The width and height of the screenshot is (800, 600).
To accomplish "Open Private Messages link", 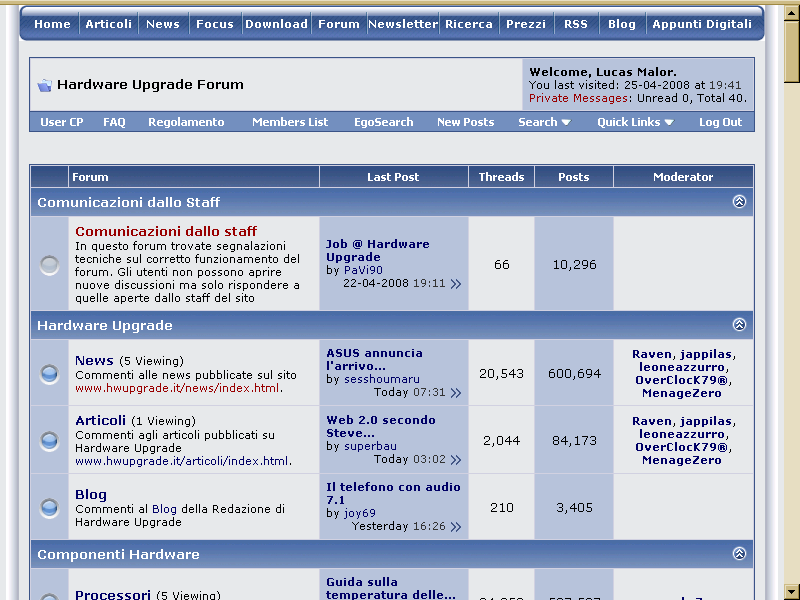I will [x=578, y=98].
